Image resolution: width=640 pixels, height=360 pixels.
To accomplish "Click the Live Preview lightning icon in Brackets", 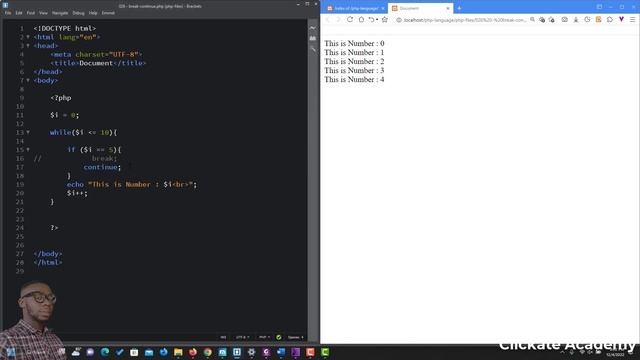I will tap(313, 28).
